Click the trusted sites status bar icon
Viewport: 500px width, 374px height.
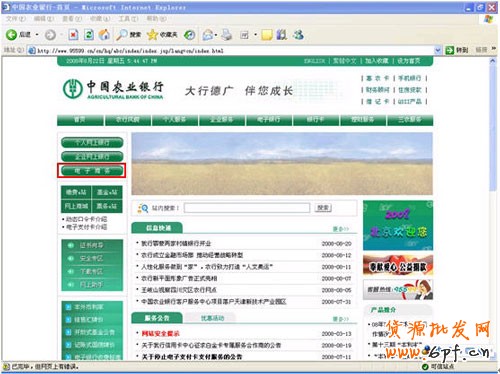point(425,367)
